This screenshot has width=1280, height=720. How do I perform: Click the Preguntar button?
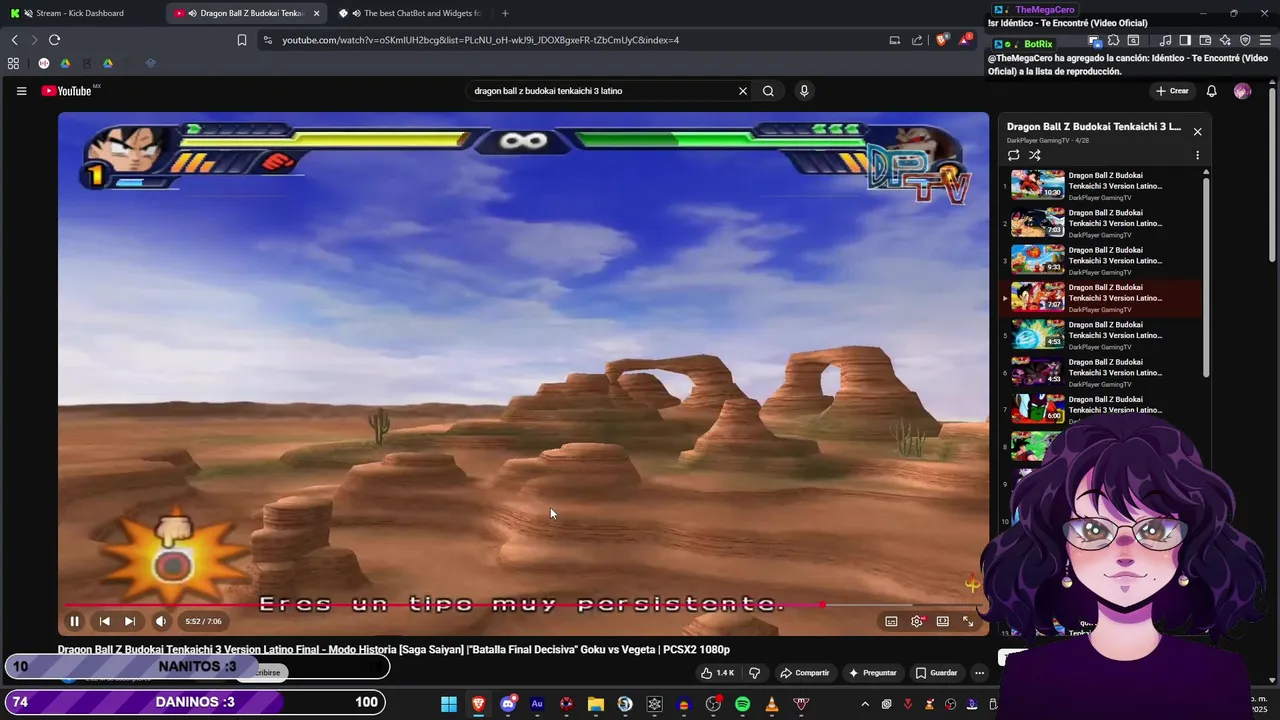[x=872, y=673]
